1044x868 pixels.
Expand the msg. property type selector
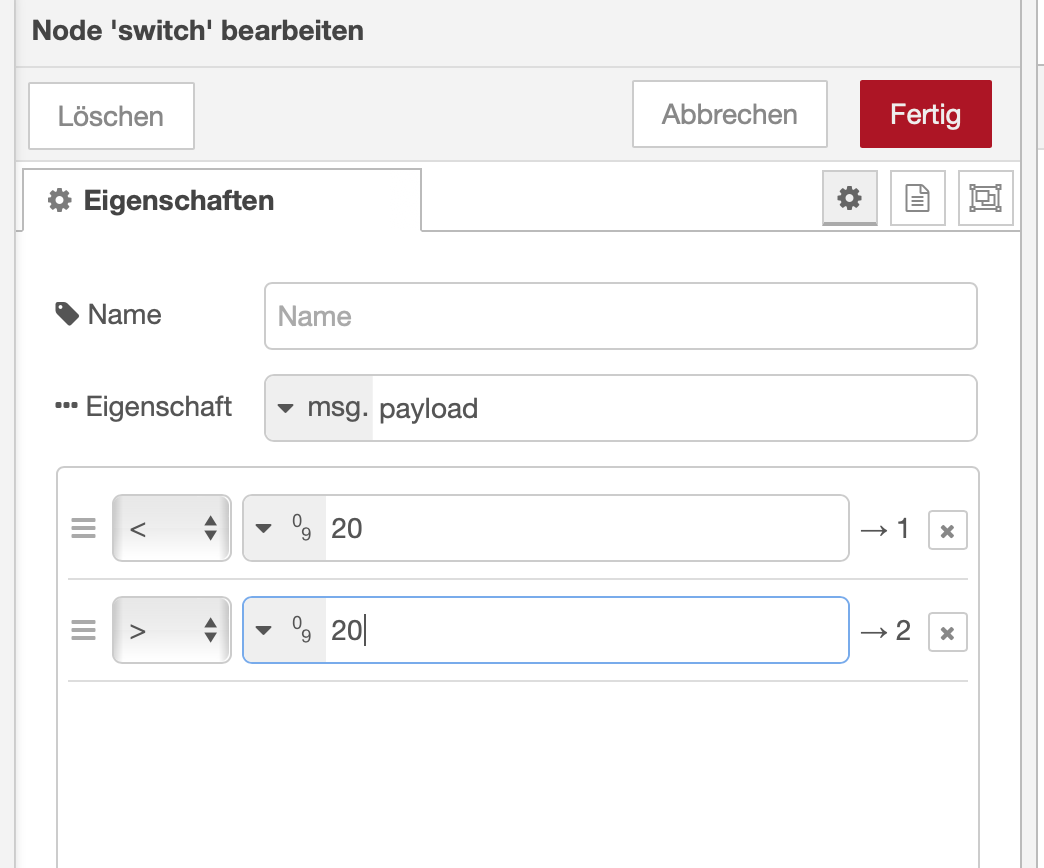tap(319, 408)
